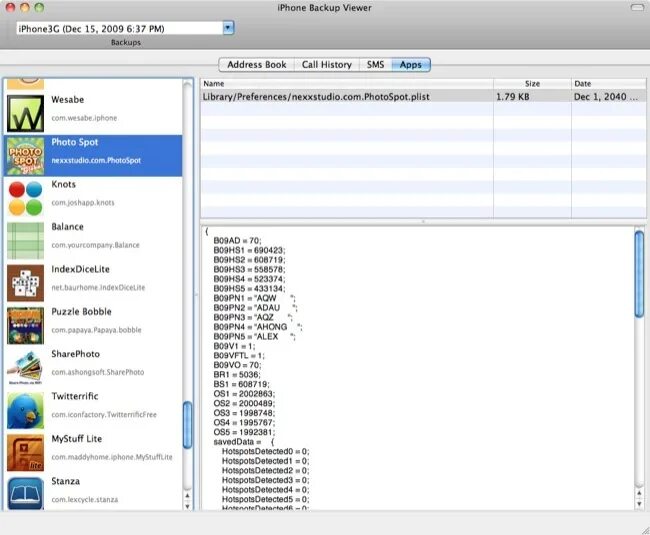650x535 pixels.
Task: Select the Apps tab
Action: [411, 65]
